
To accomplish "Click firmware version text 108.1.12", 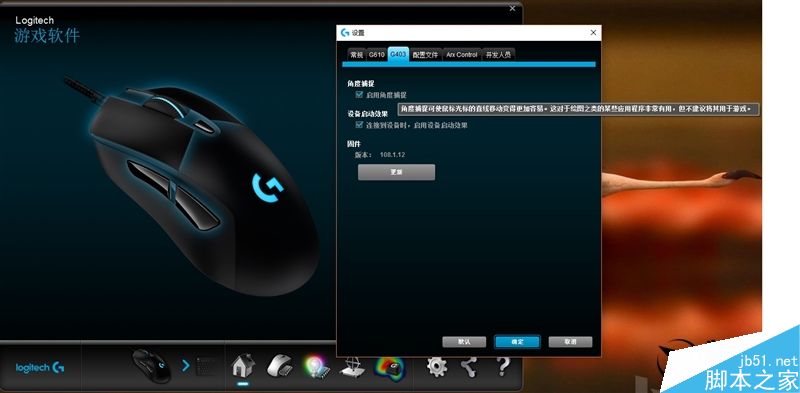I will click(x=392, y=155).
